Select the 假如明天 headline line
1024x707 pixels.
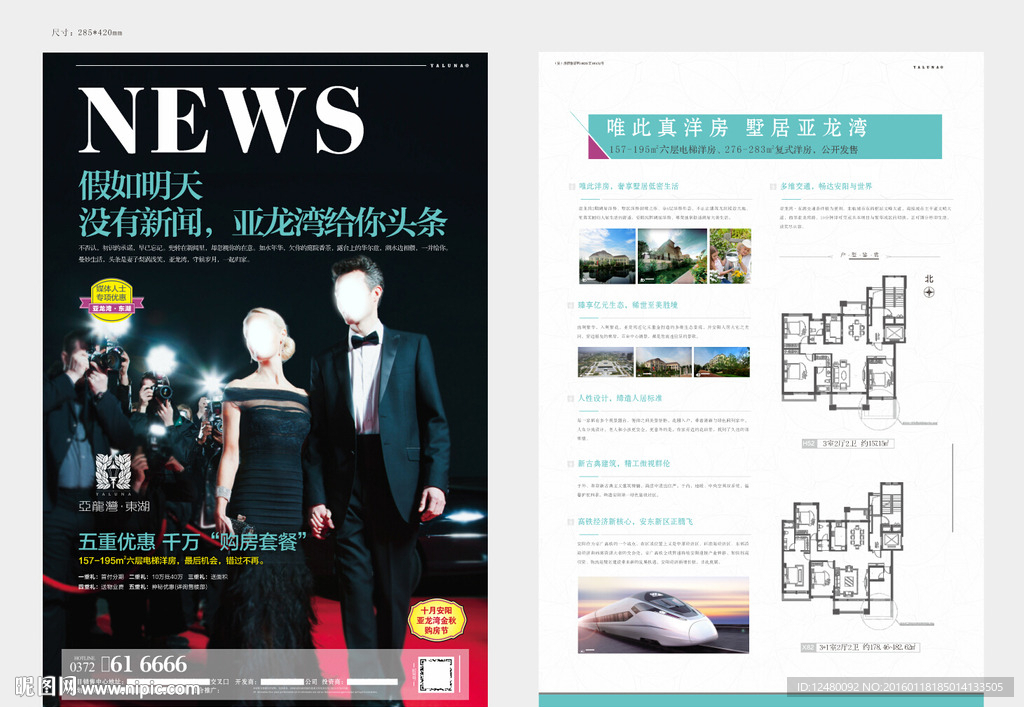[140, 186]
